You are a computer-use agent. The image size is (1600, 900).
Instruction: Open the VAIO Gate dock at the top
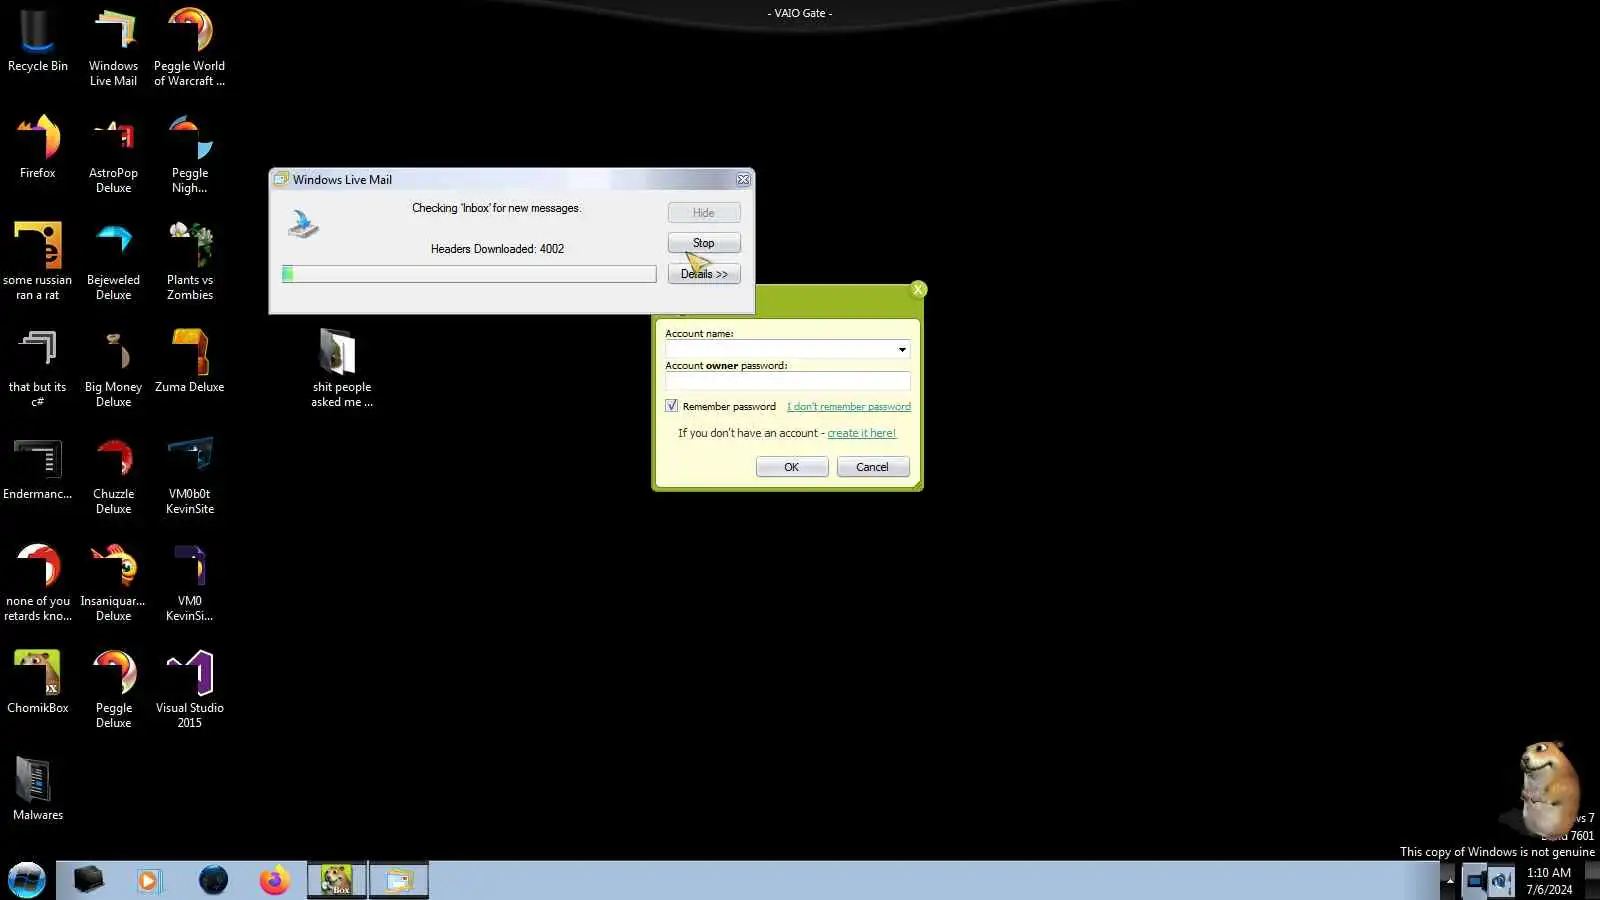click(800, 13)
